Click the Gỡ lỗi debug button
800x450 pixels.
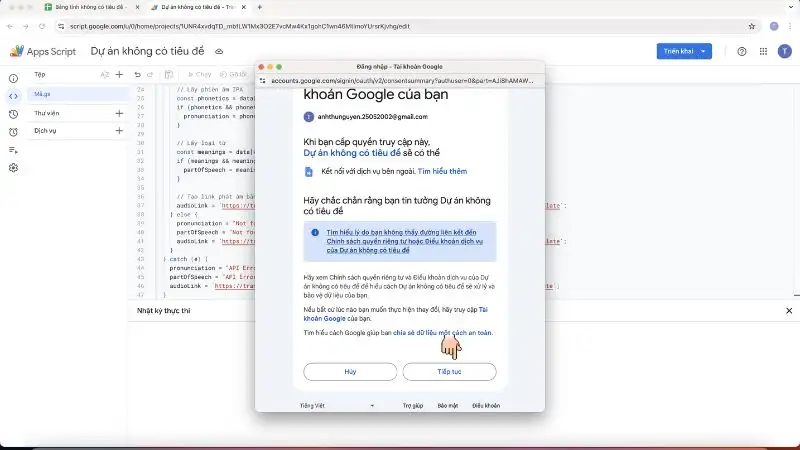coord(234,74)
